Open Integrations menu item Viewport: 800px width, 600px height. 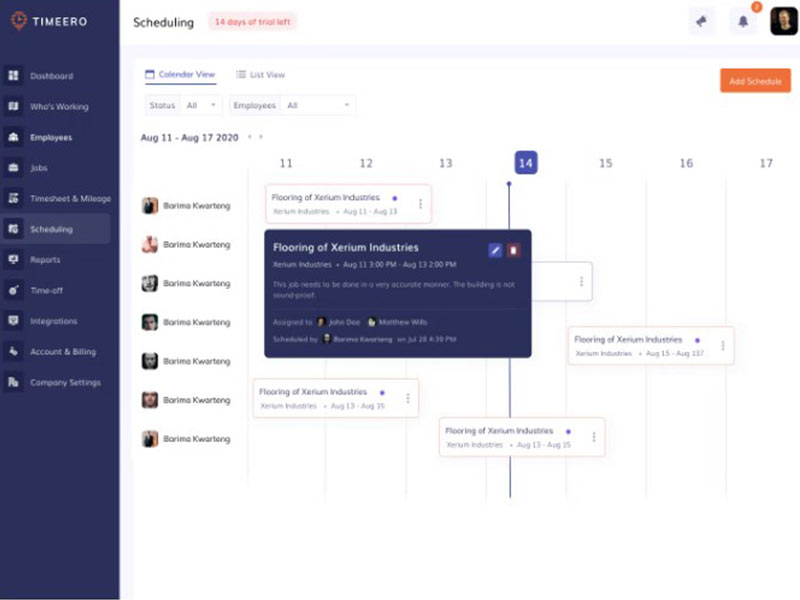[x=54, y=321]
